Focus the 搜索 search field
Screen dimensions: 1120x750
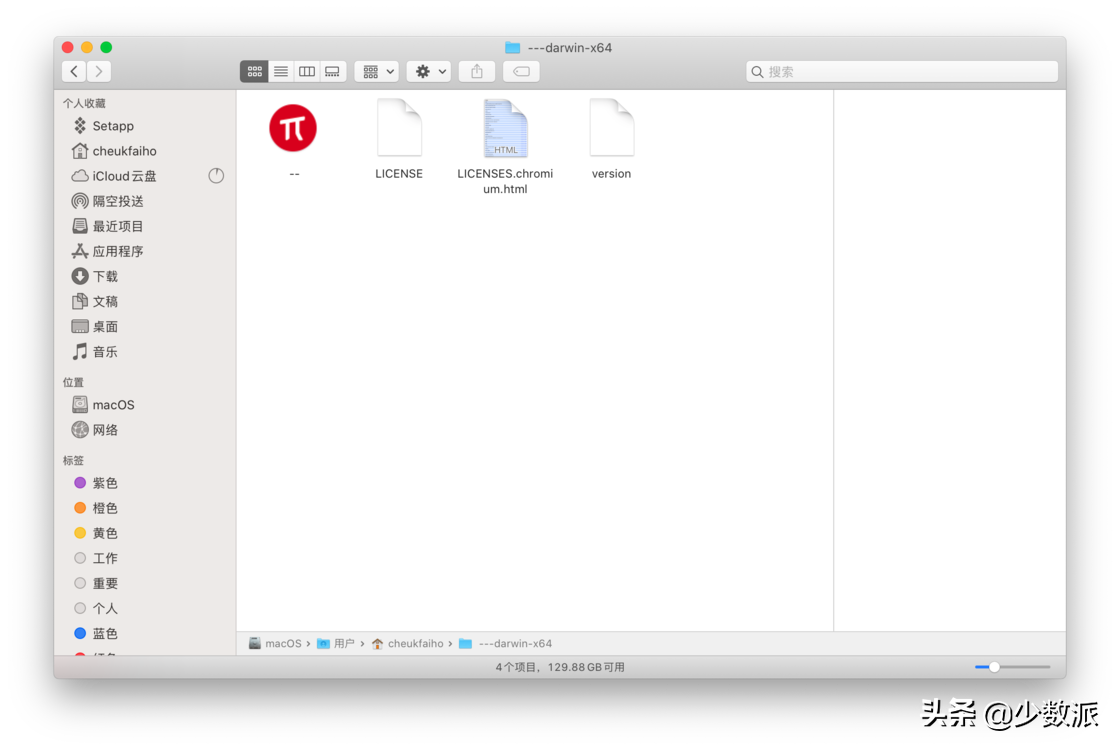pyautogui.click(x=901, y=71)
